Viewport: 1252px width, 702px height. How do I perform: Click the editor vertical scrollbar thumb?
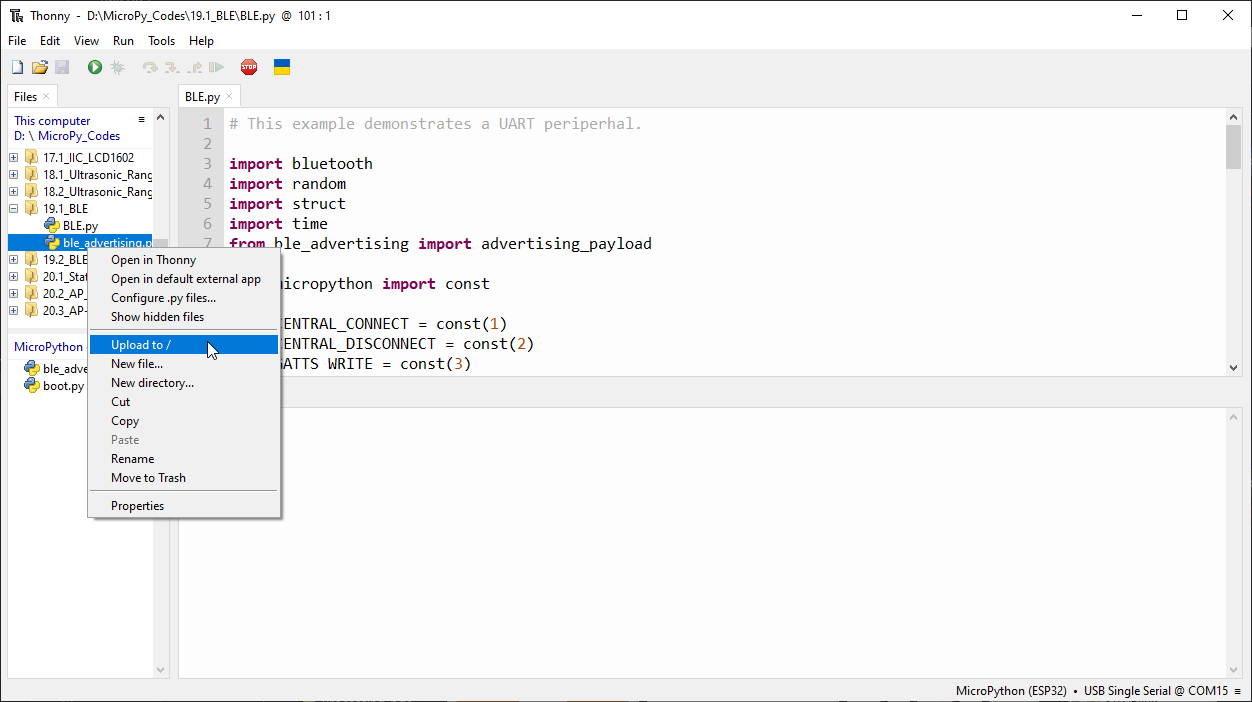tap(1233, 148)
